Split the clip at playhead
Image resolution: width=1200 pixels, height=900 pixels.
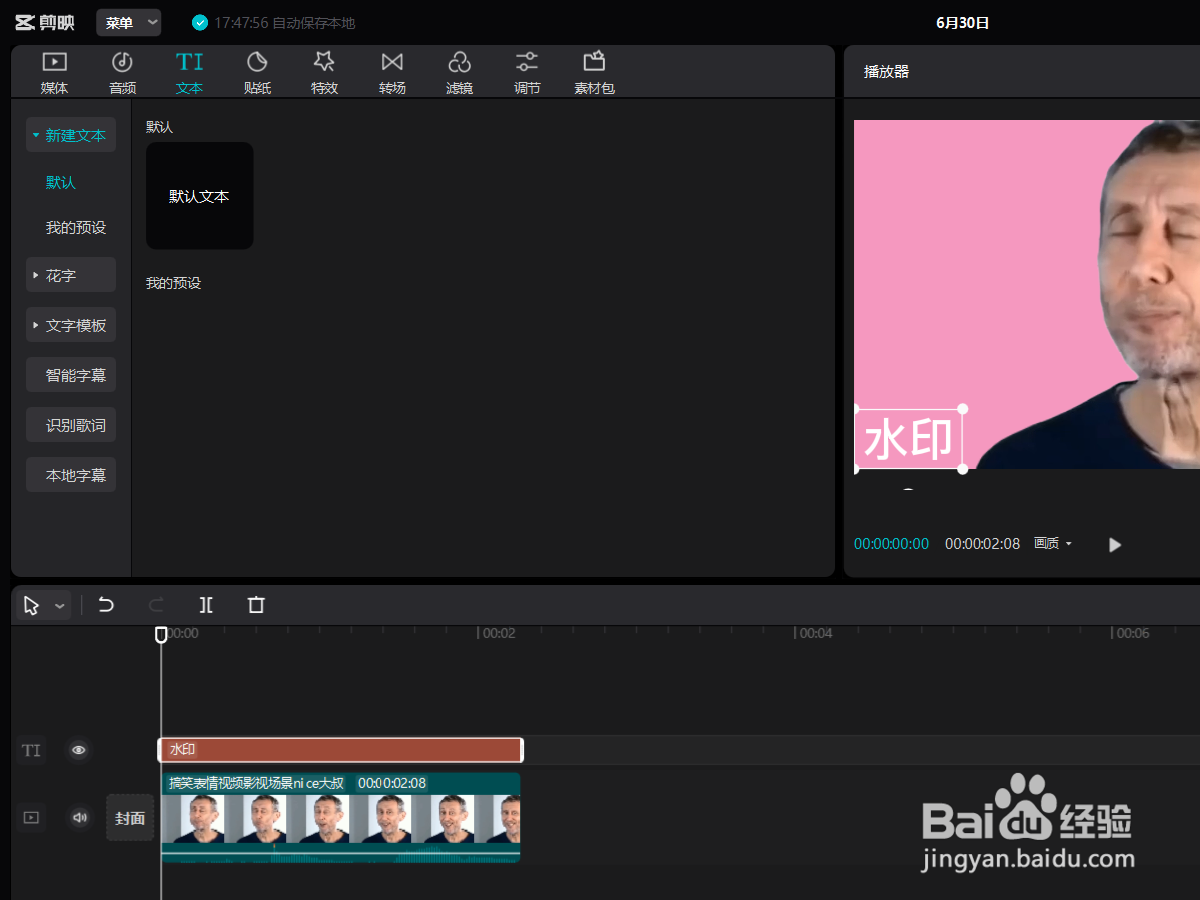tap(206, 605)
